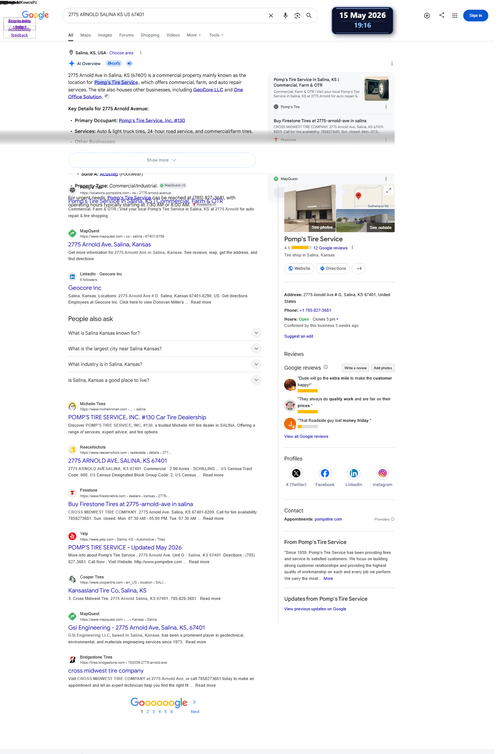
Task: Click 'View all Google reviews' link
Action: tap(306, 437)
